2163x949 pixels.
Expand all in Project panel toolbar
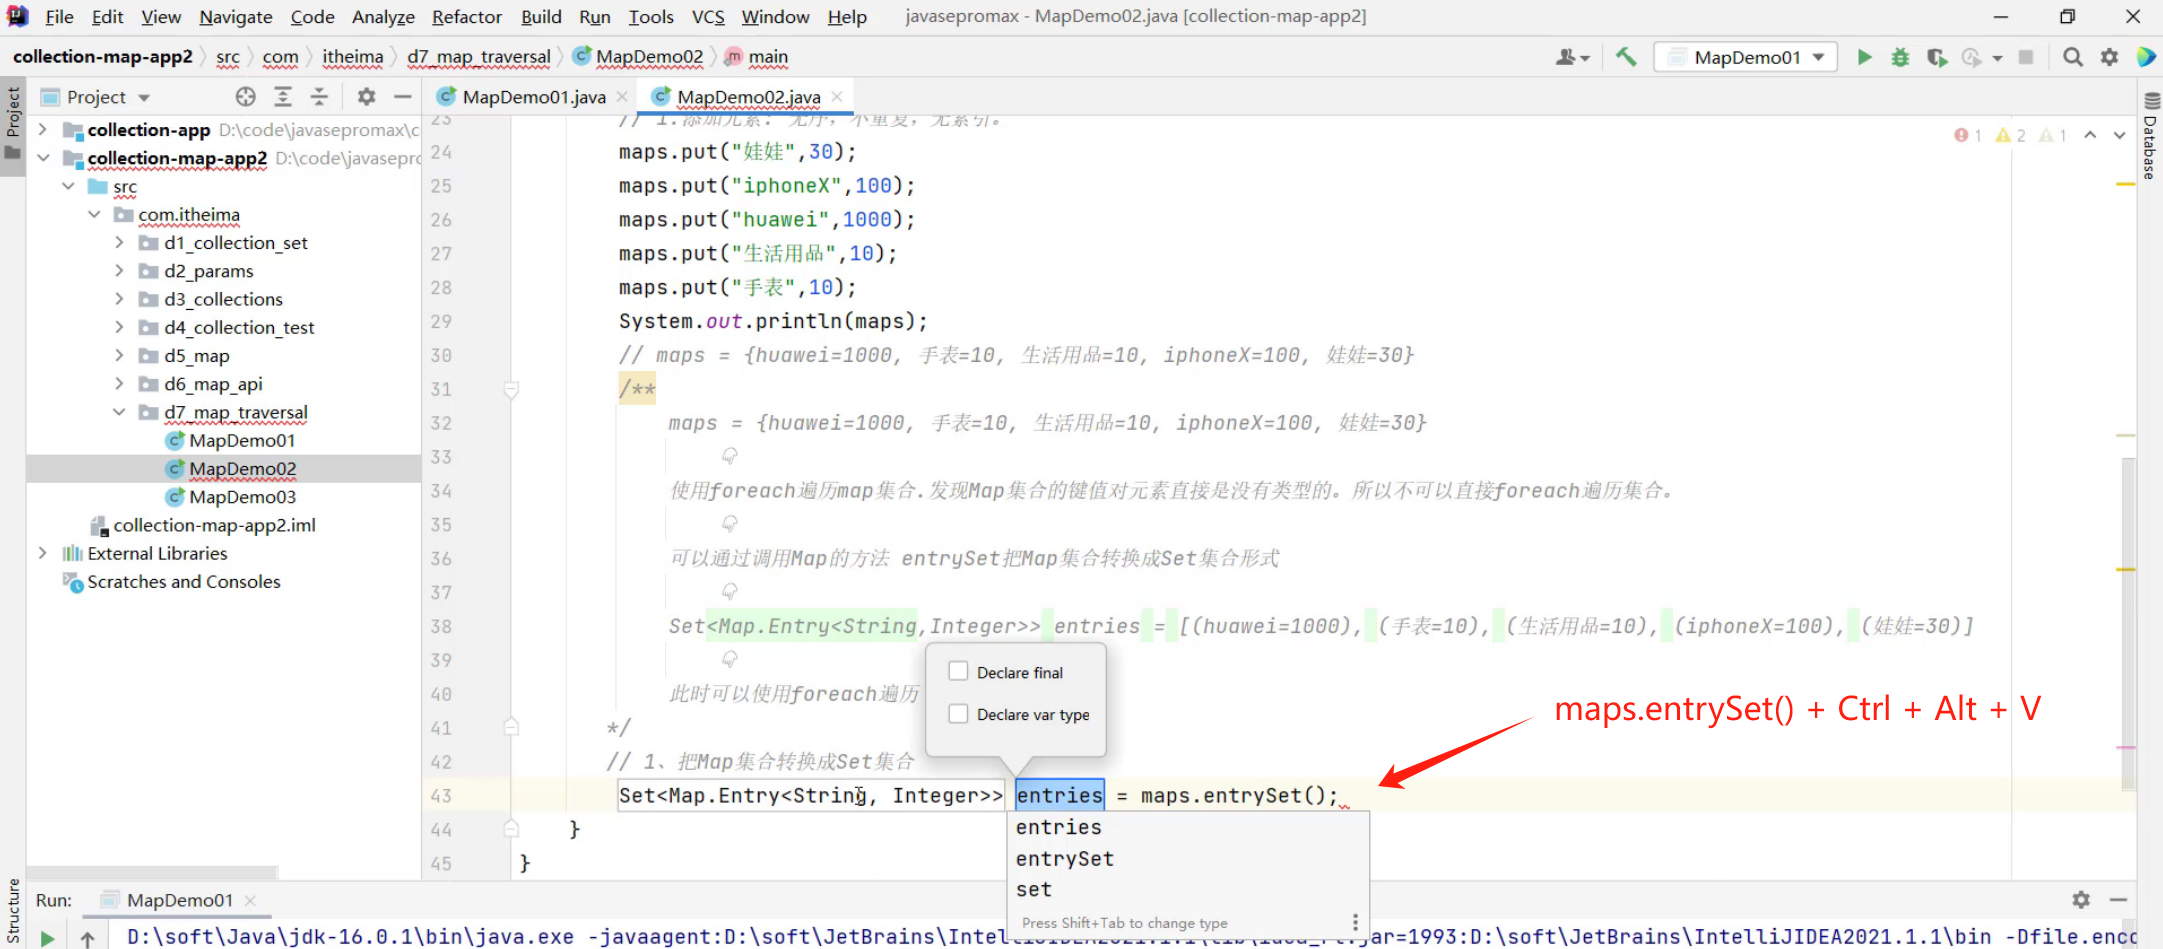pyautogui.click(x=283, y=97)
